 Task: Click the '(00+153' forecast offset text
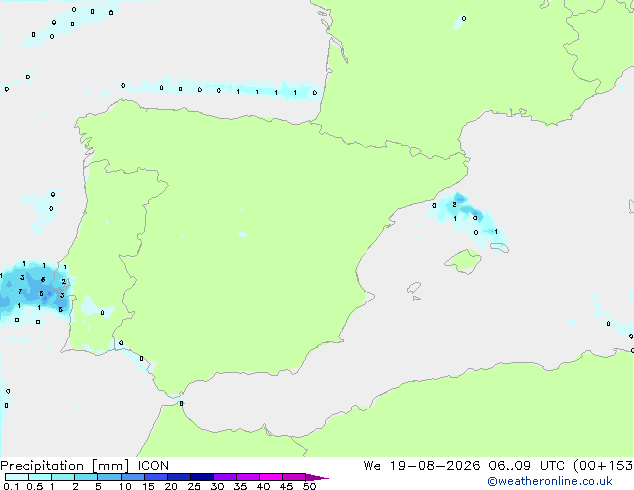[603, 466]
